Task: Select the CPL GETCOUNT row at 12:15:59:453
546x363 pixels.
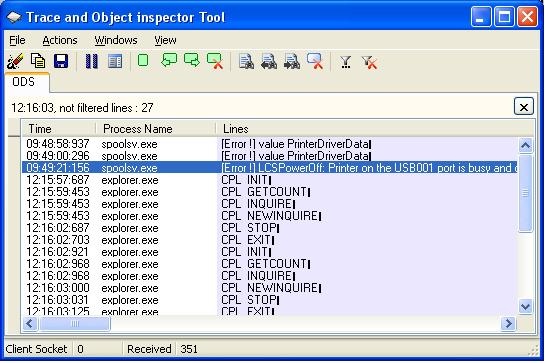Action: pos(270,192)
